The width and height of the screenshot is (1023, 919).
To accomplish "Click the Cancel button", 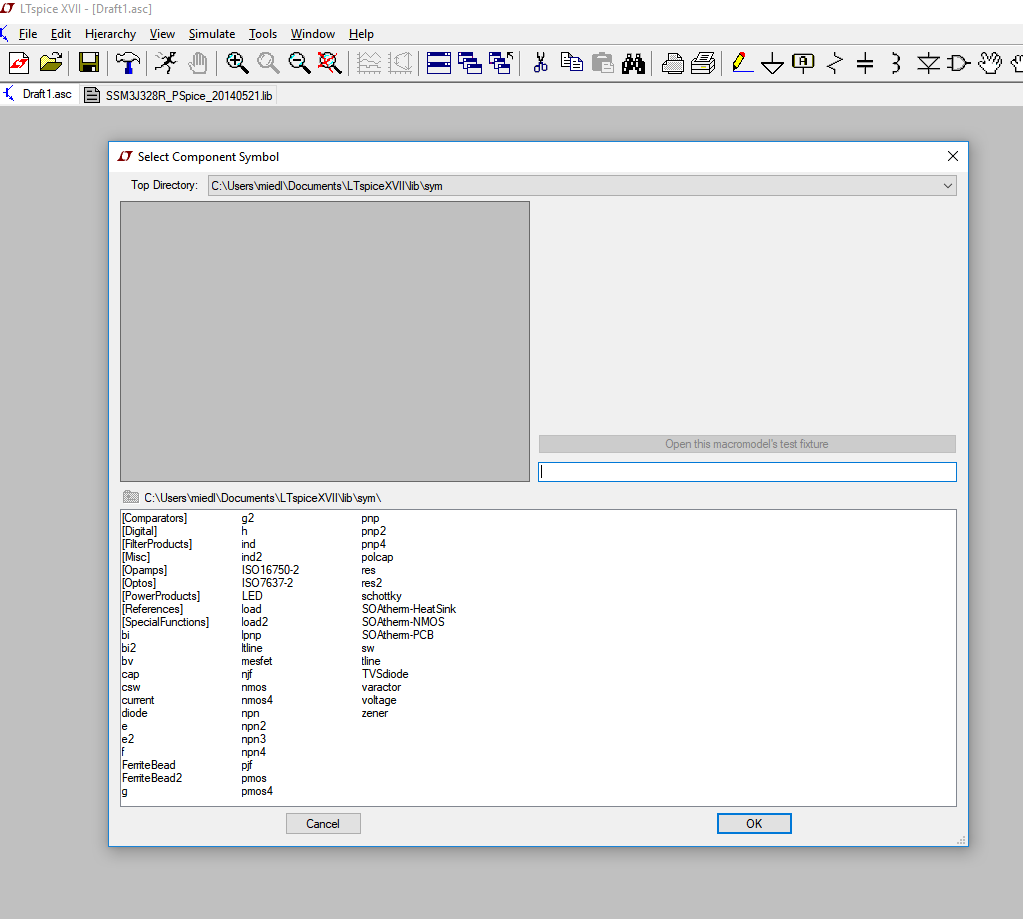I will (323, 824).
